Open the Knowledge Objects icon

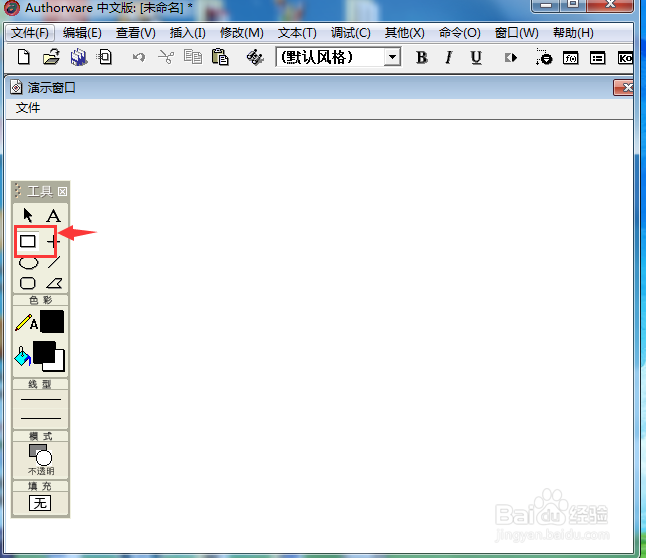click(625, 58)
